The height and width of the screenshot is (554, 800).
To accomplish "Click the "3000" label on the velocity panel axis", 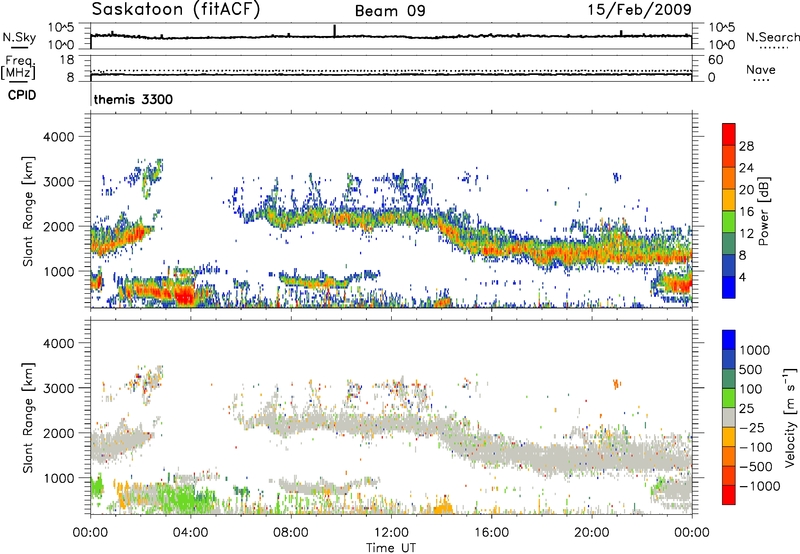I will (x=58, y=388).
